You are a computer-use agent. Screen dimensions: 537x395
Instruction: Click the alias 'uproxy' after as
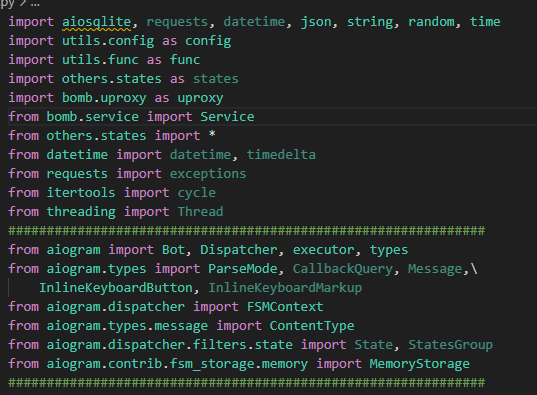pos(200,98)
